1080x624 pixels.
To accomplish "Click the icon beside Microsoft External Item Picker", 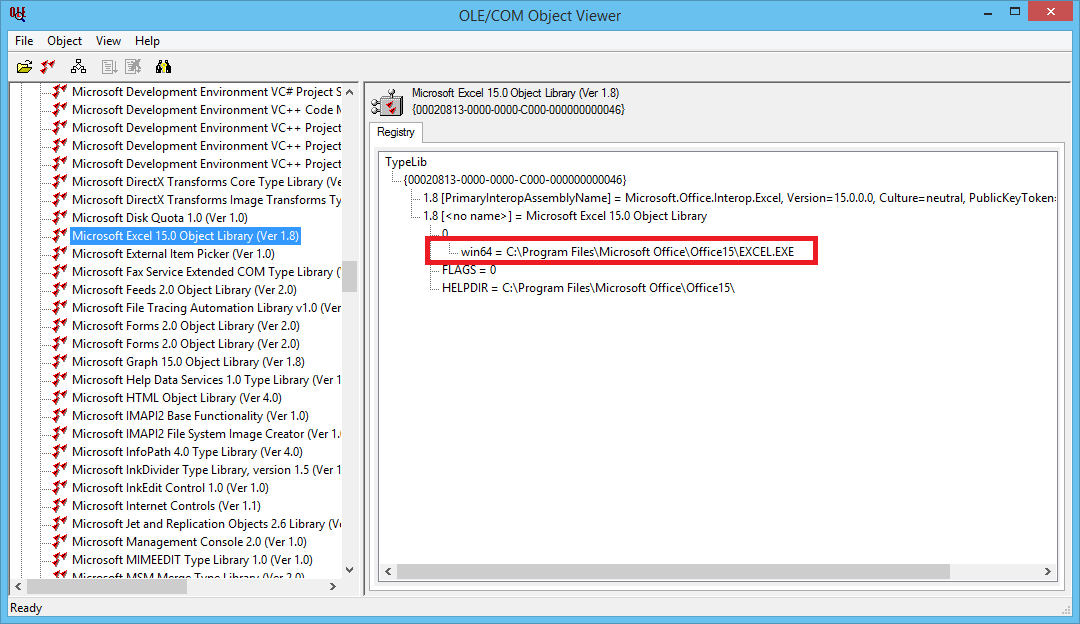I will point(60,253).
